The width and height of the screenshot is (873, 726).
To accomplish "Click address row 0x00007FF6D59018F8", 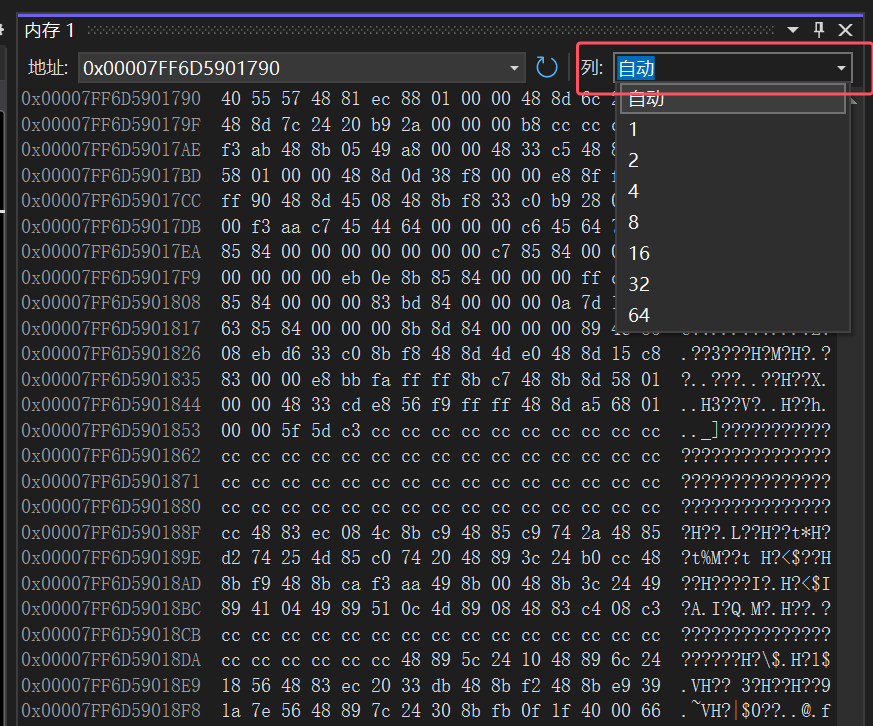I will point(111,711).
